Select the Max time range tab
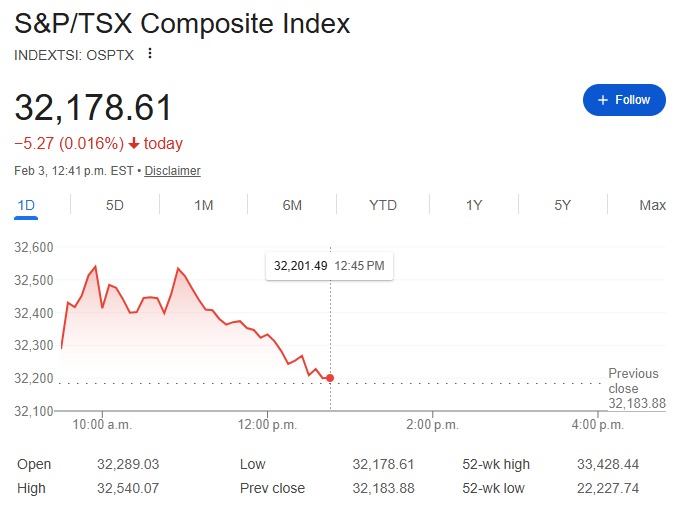 click(652, 205)
